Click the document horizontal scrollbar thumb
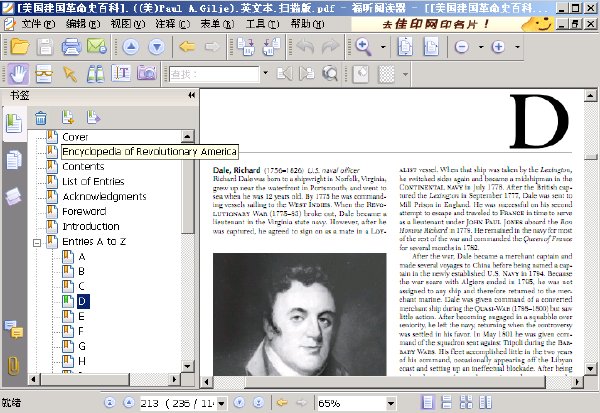 coord(395,382)
